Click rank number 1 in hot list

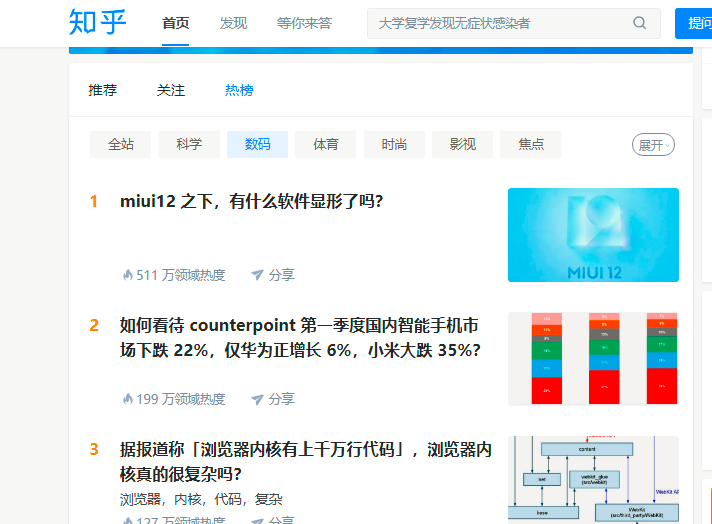pos(94,201)
